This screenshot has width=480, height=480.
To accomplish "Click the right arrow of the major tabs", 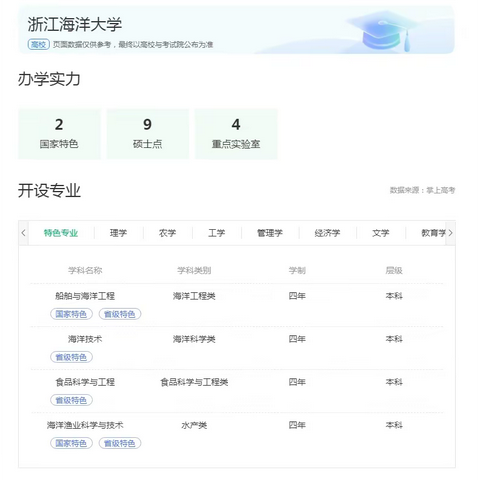I will pyautogui.click(x=450, y=233).
